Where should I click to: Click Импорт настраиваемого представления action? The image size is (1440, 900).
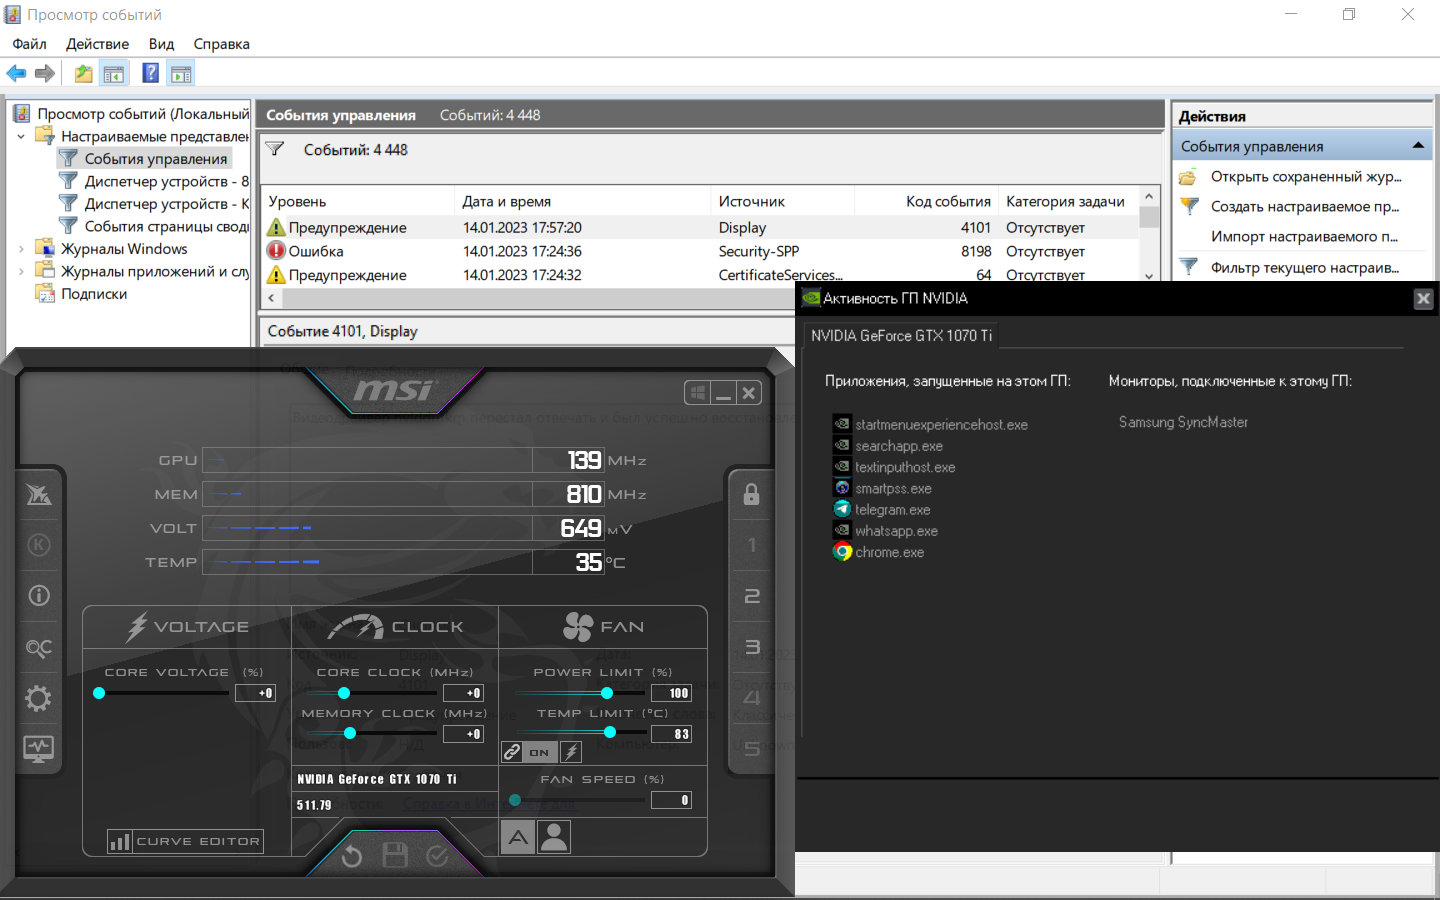pos(1304,237)
